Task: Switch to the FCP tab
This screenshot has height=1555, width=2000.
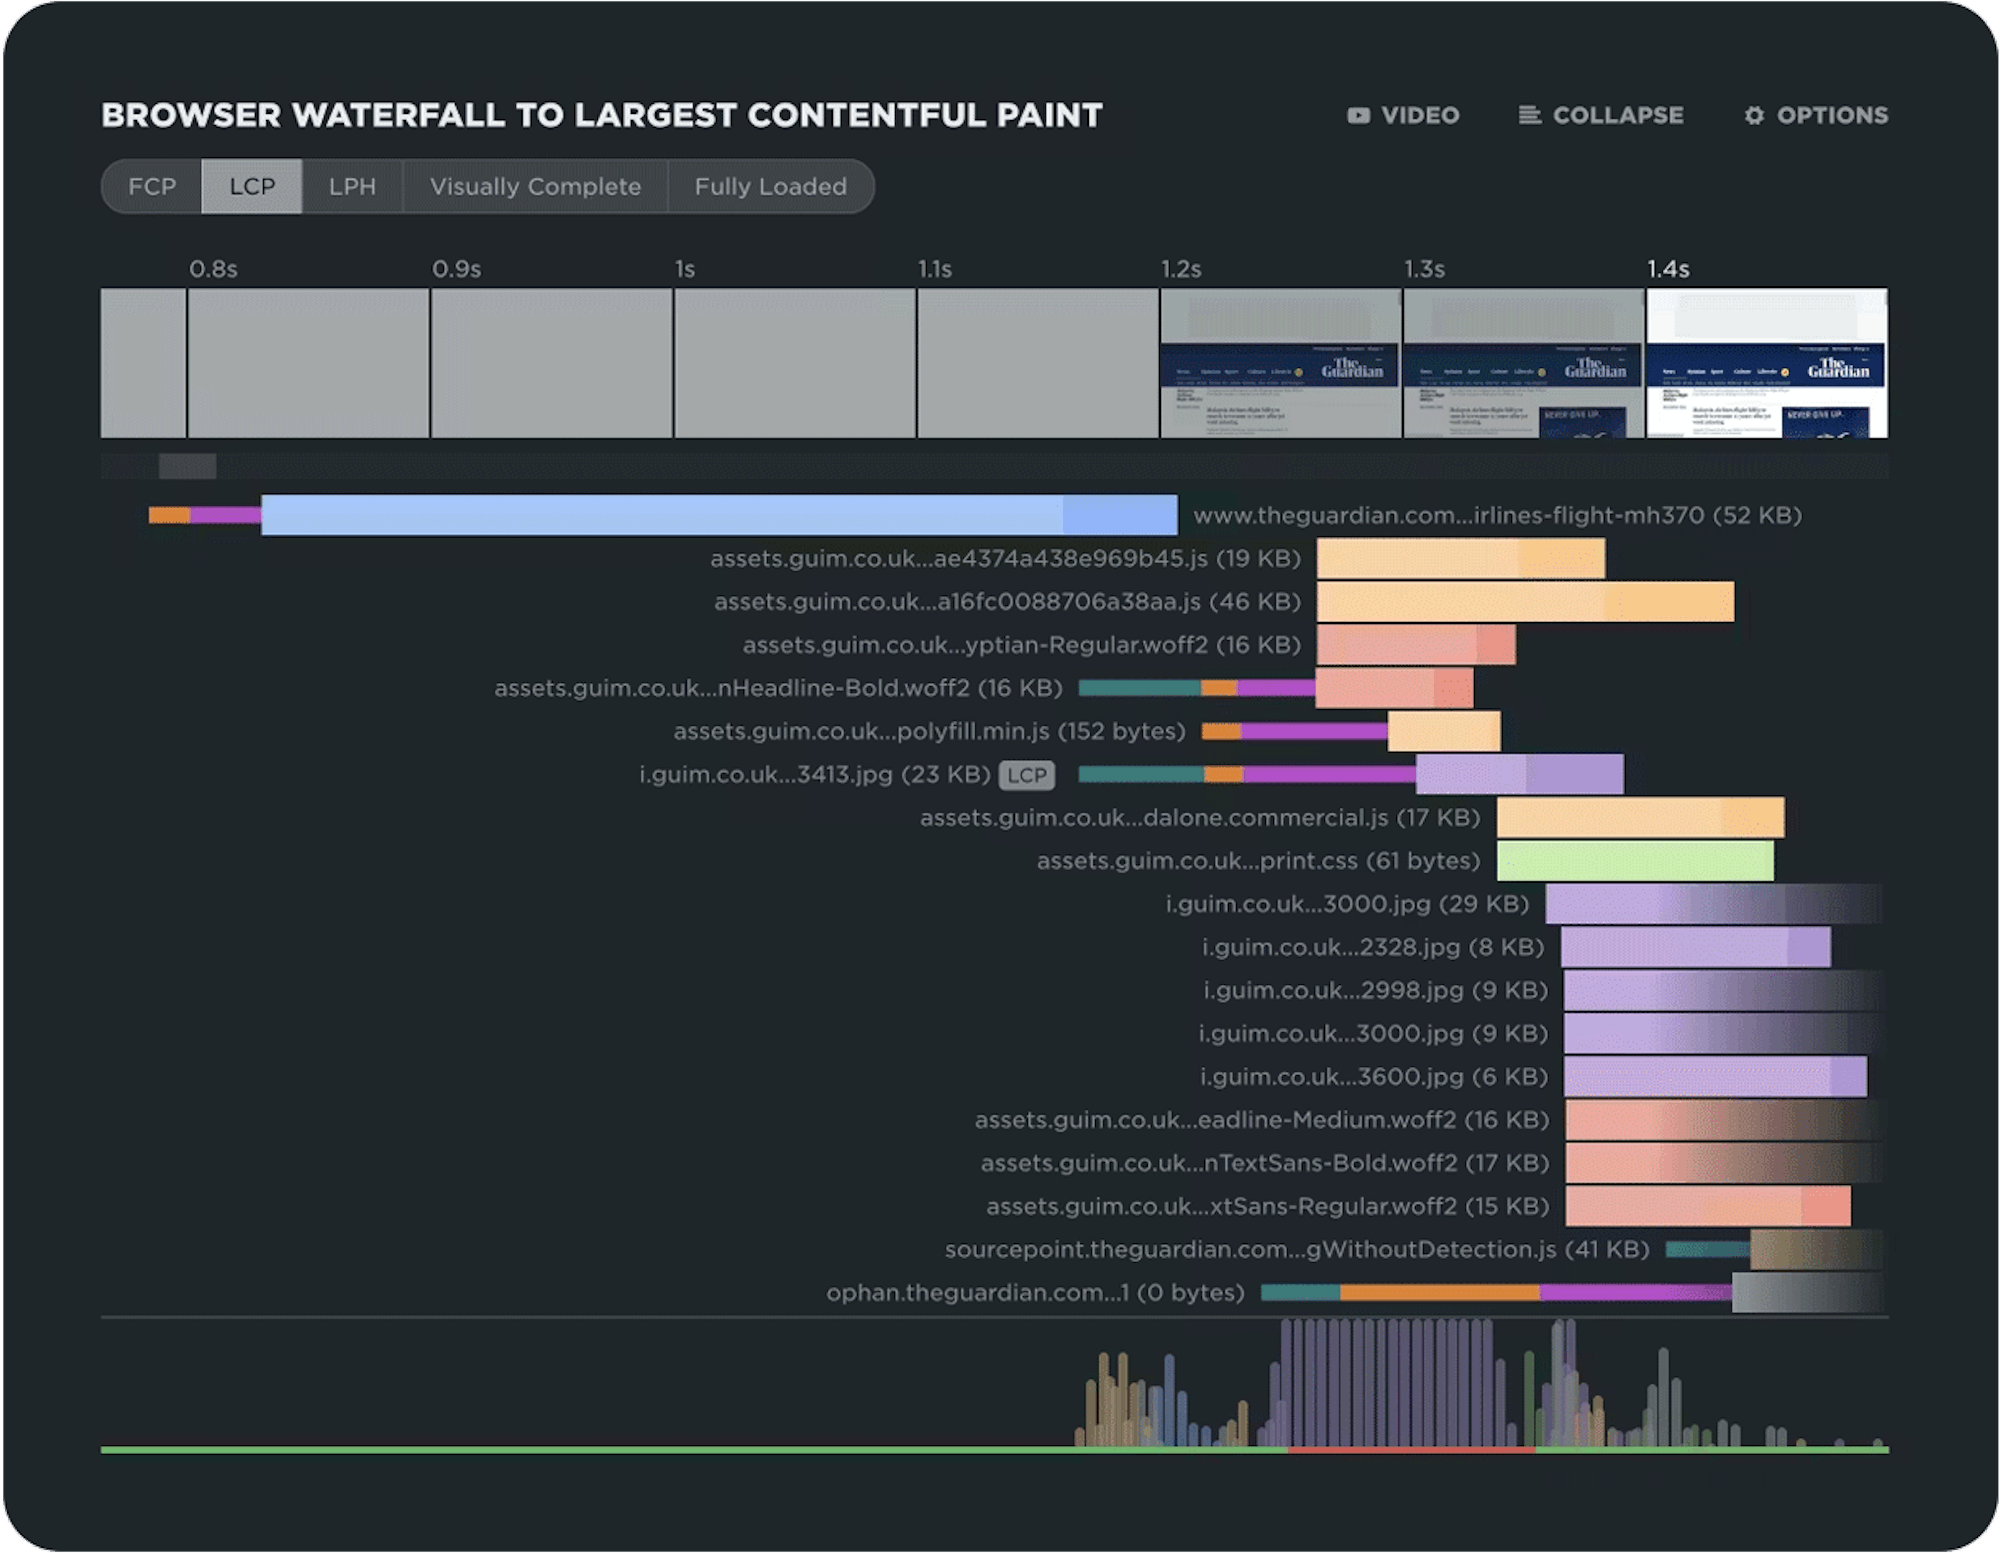Action: tap(152, 187)
